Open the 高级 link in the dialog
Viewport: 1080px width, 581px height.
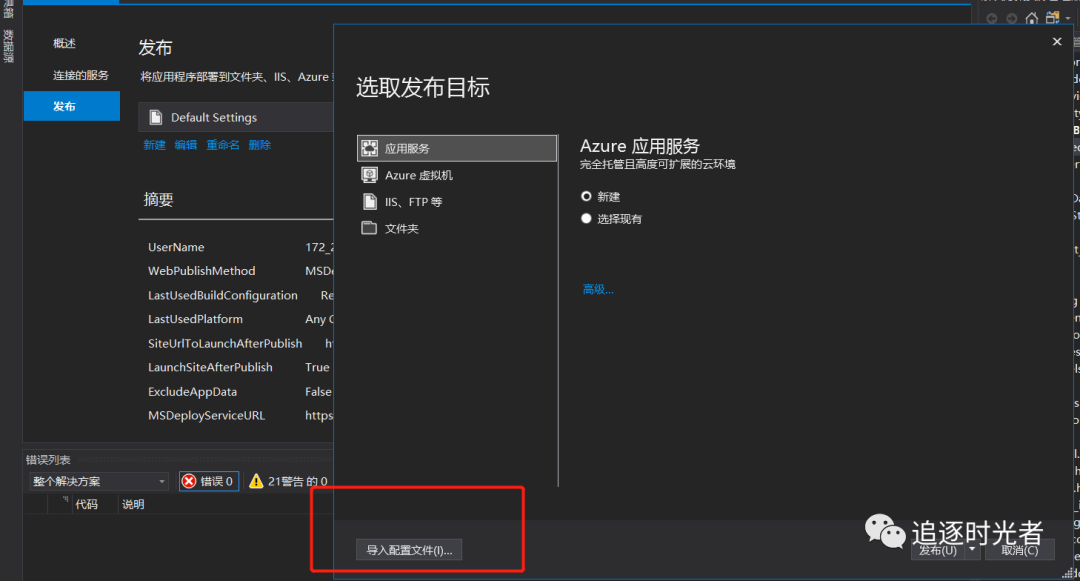597,288
